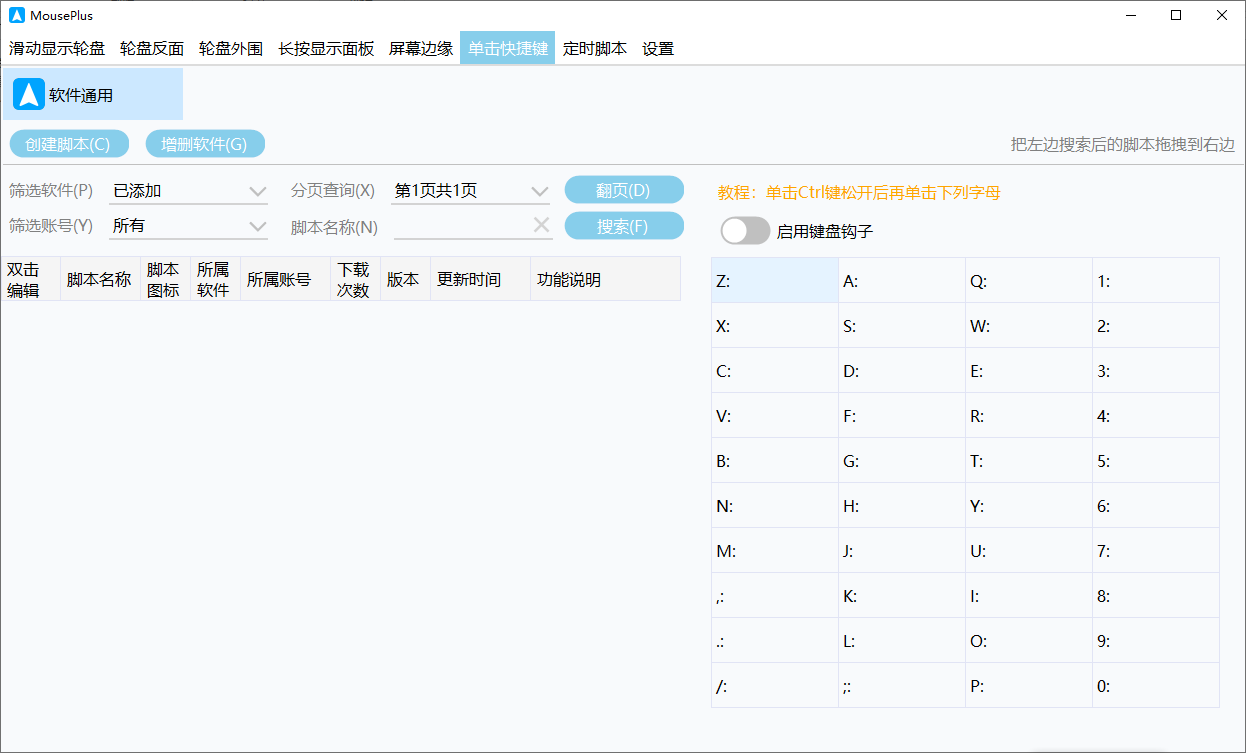Click the 脚本名称 input field

tap(461, 226)
